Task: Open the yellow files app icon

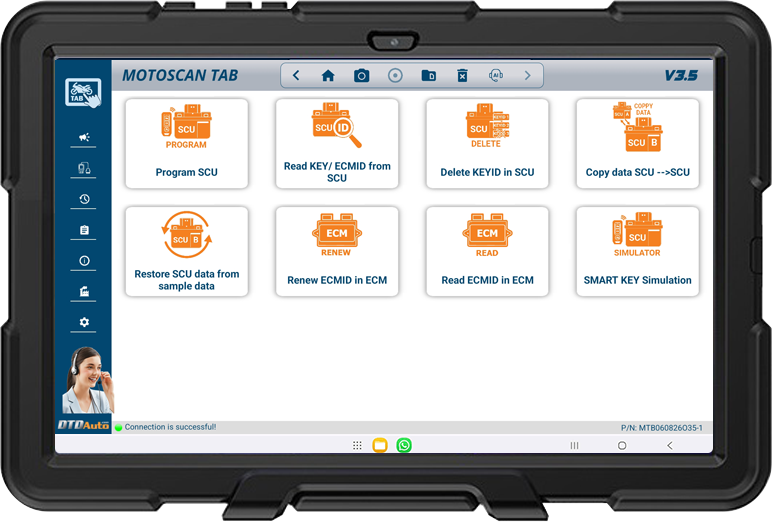Action: pyautogui.click(x=380, y=445)
